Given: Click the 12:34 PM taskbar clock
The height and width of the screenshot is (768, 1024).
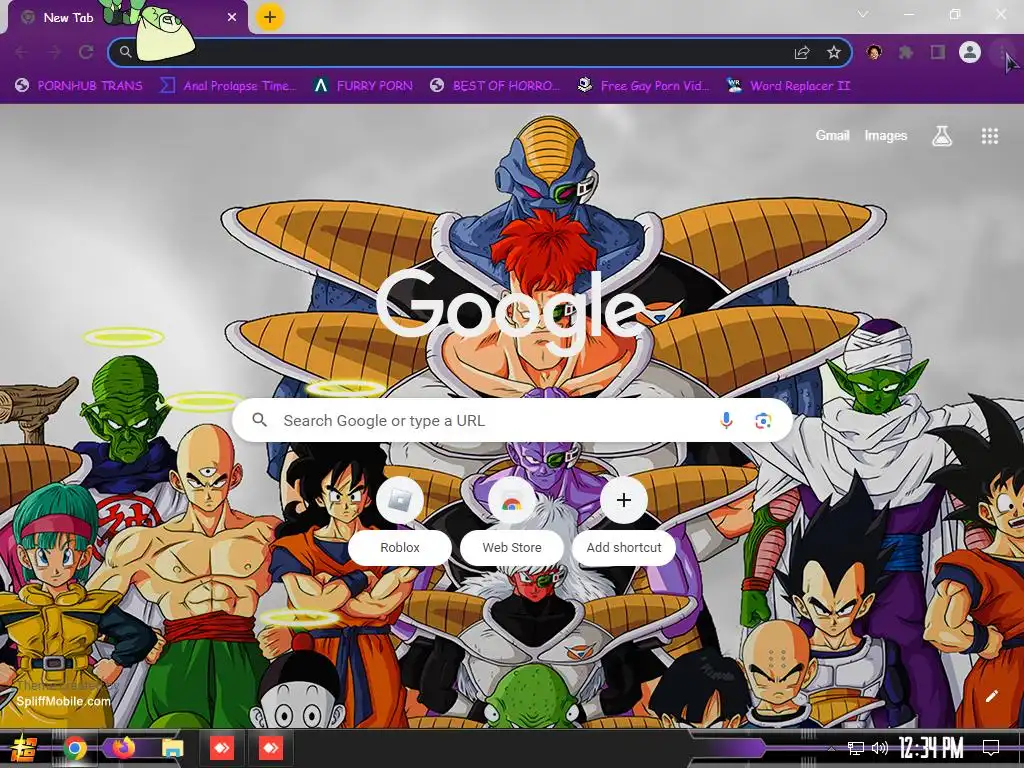Looking at the screenshot, I should (x=931, y=748).
